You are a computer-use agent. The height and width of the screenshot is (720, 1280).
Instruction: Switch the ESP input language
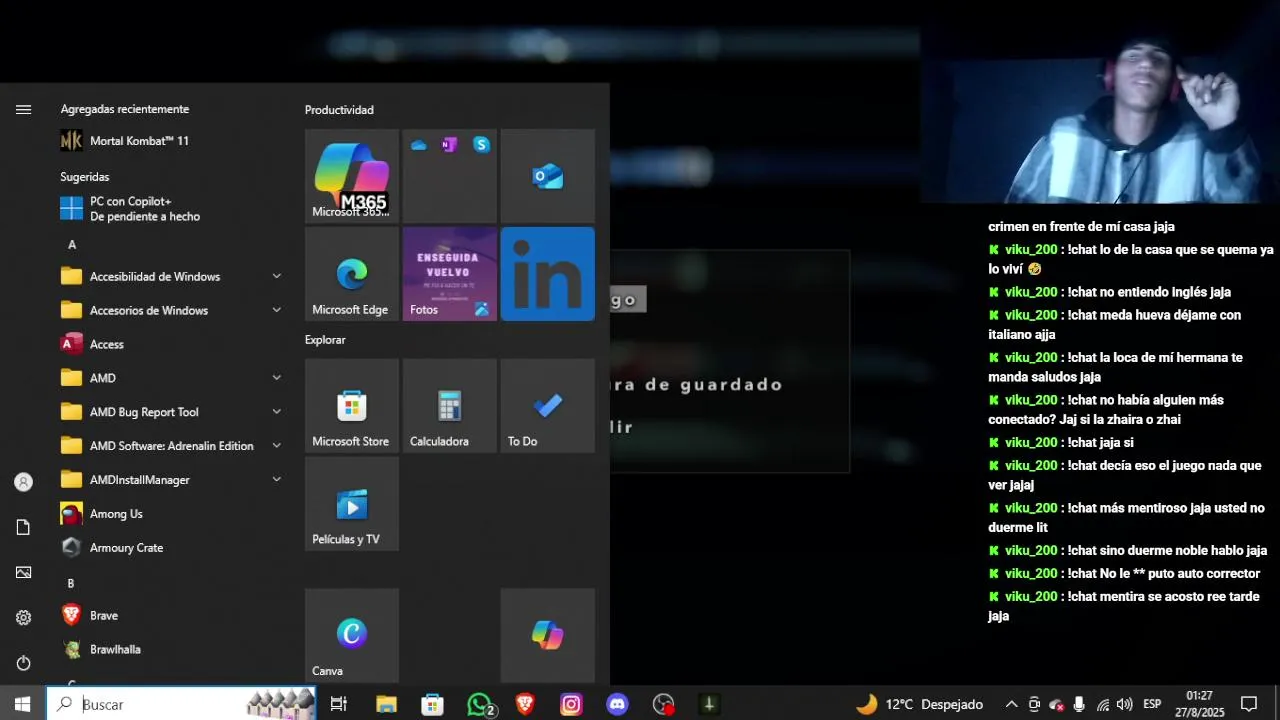click(1152, 704)
